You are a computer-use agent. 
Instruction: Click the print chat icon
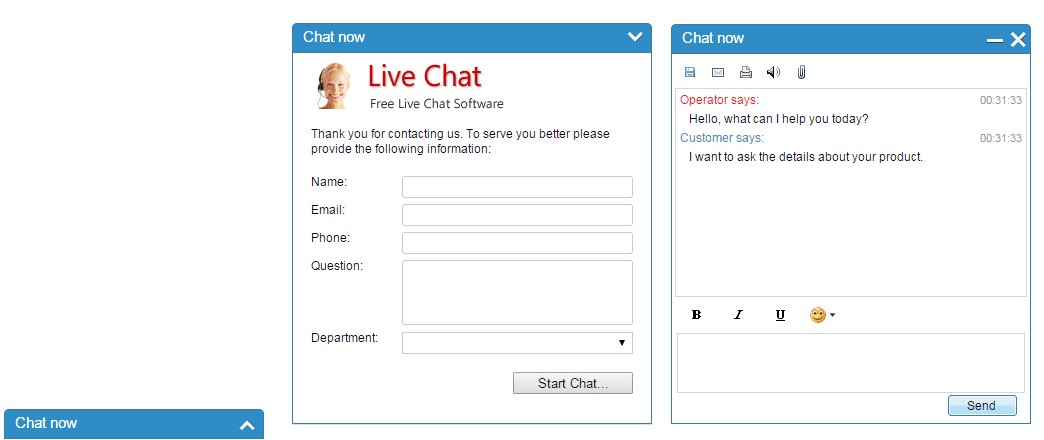pos(746,72)
